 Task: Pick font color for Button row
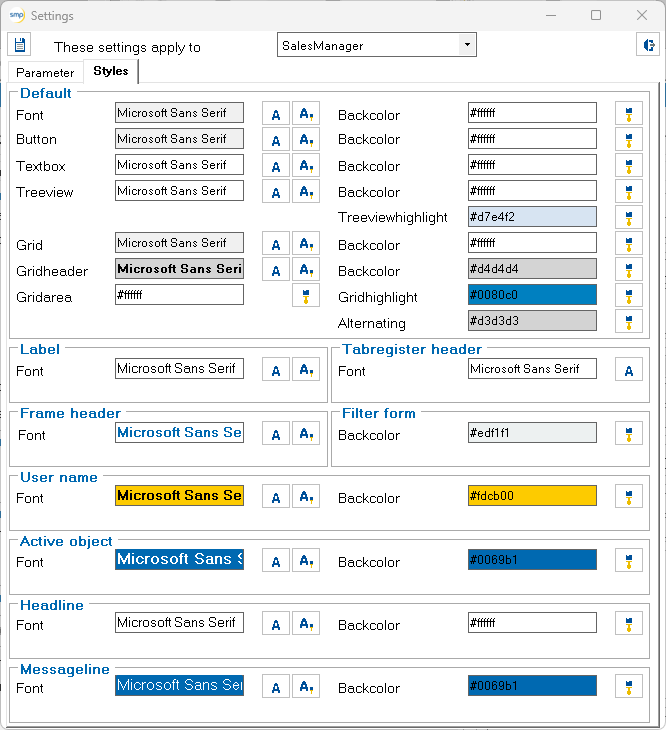pyautogui.click(x=306, y=140)
